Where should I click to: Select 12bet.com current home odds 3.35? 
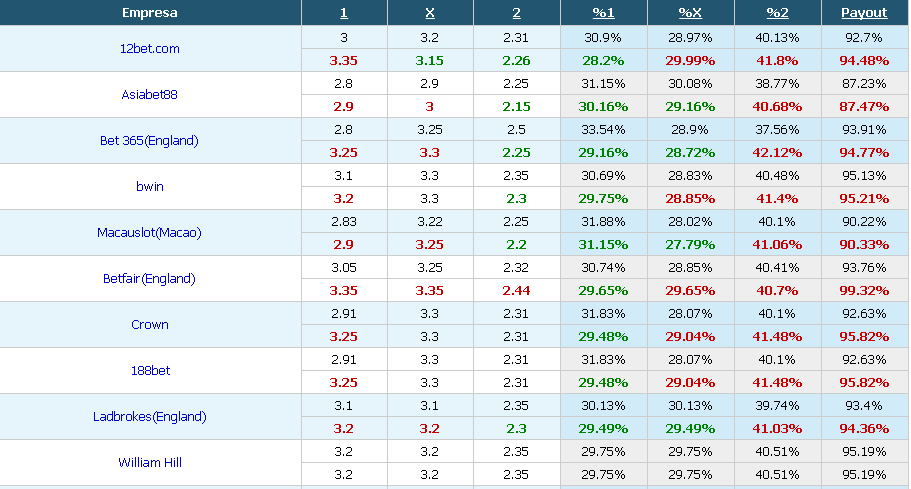[x=343, y=60]
